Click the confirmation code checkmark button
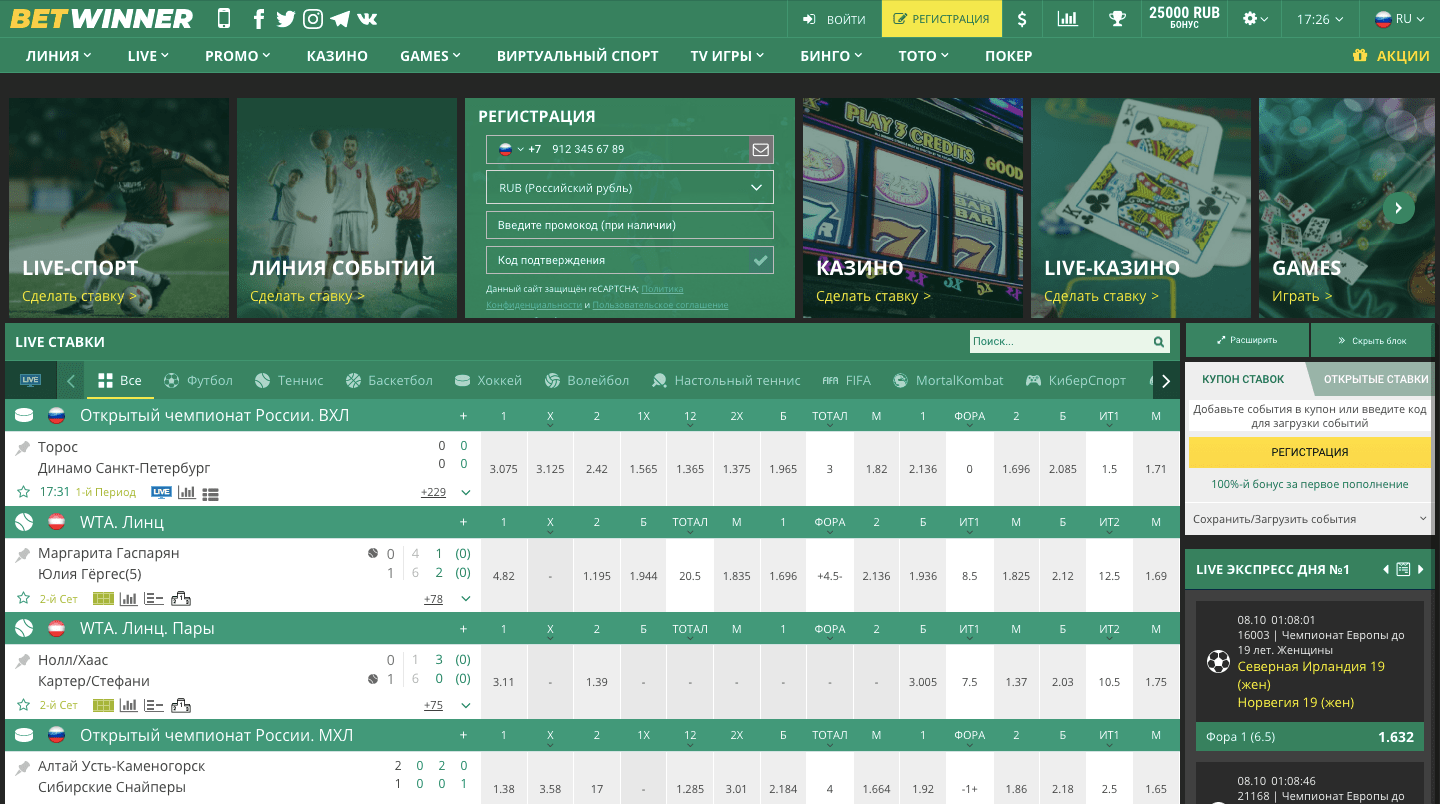The image size is (1440, 804). 761,260
